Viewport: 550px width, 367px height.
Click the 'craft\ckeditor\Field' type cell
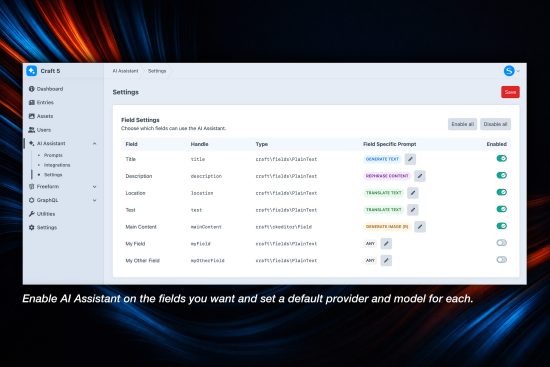[x=283, y=227]
